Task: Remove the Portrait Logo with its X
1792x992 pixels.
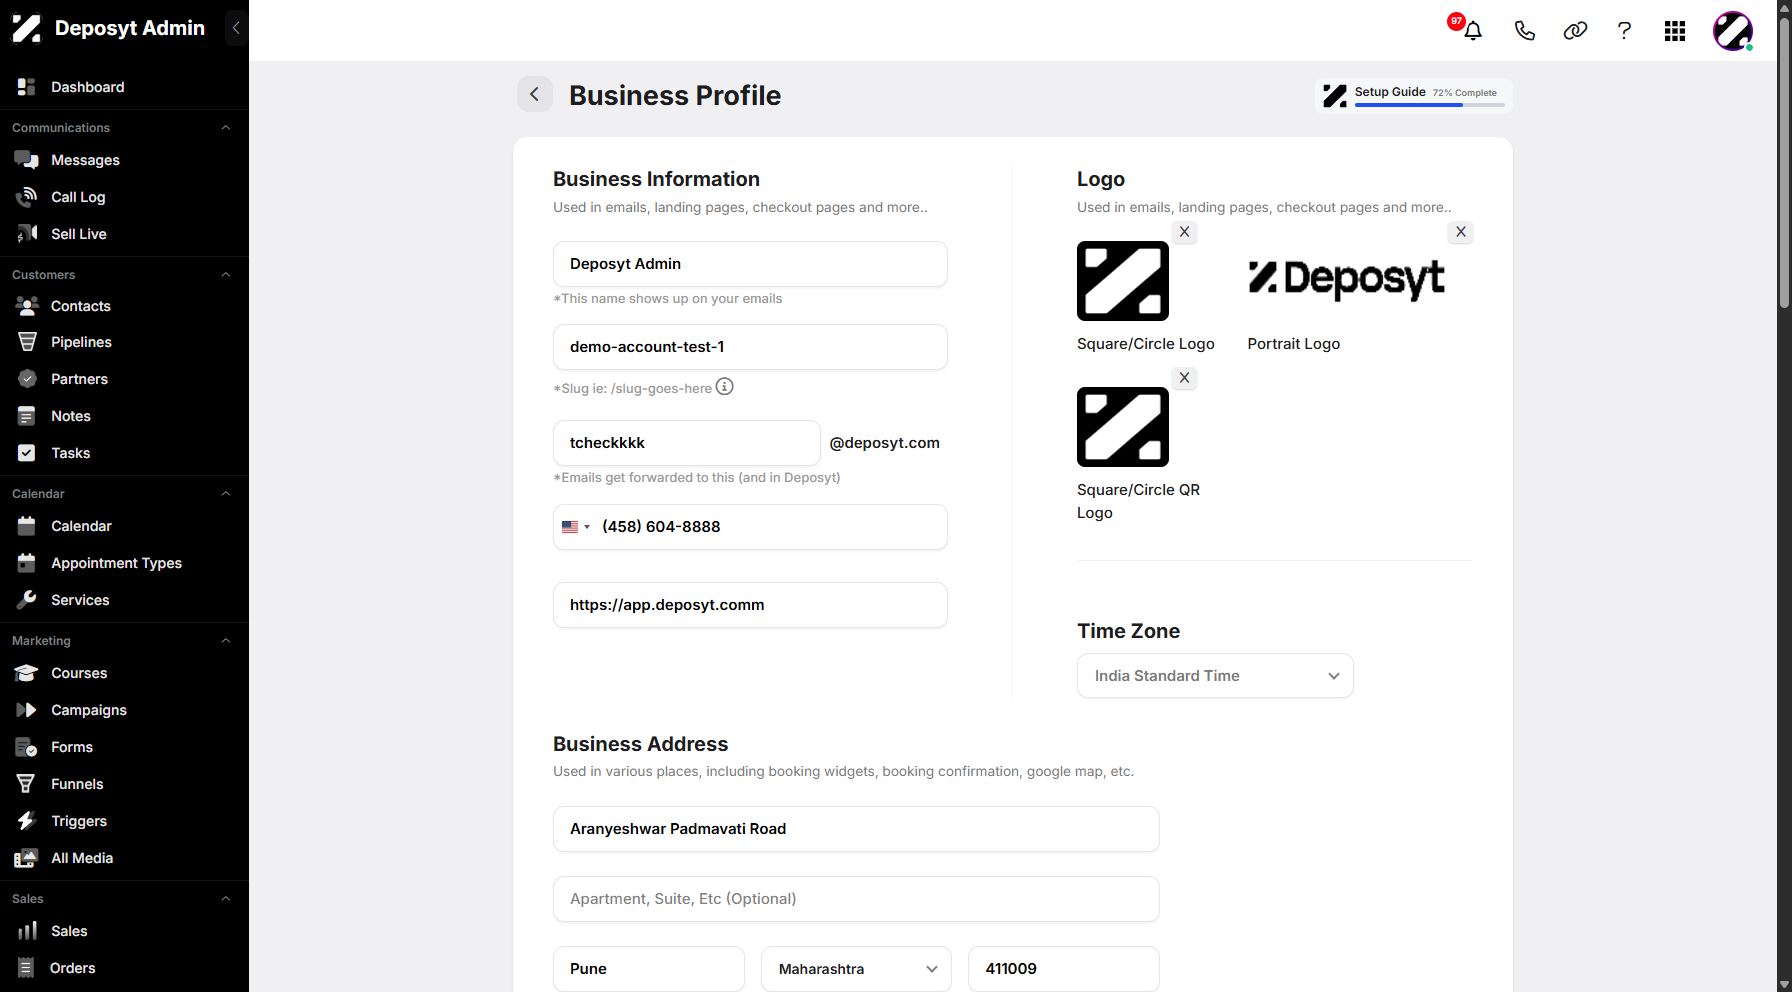Action: click(1461, 232)
